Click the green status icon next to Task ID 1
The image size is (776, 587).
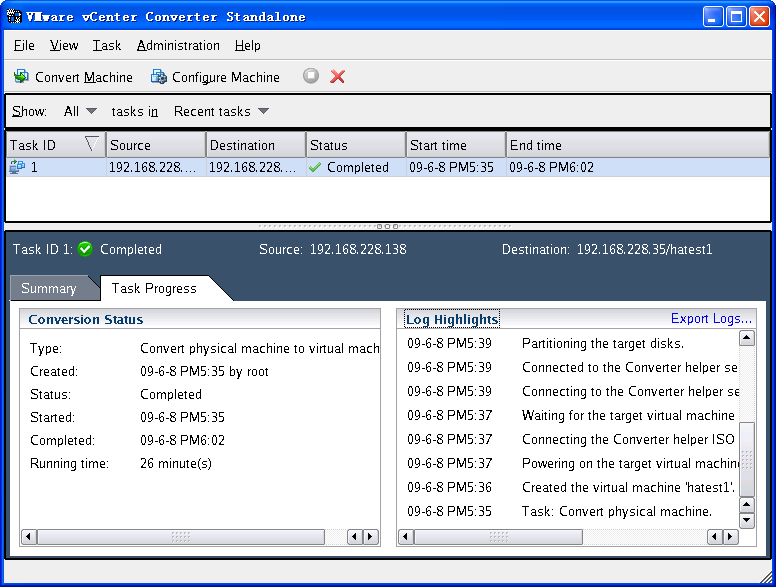pyautogui.click(x=85, y=249)
